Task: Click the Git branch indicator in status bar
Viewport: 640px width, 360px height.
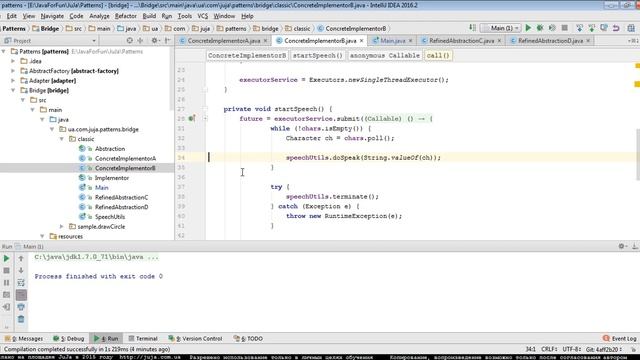Action: click(x=604, y=349)
